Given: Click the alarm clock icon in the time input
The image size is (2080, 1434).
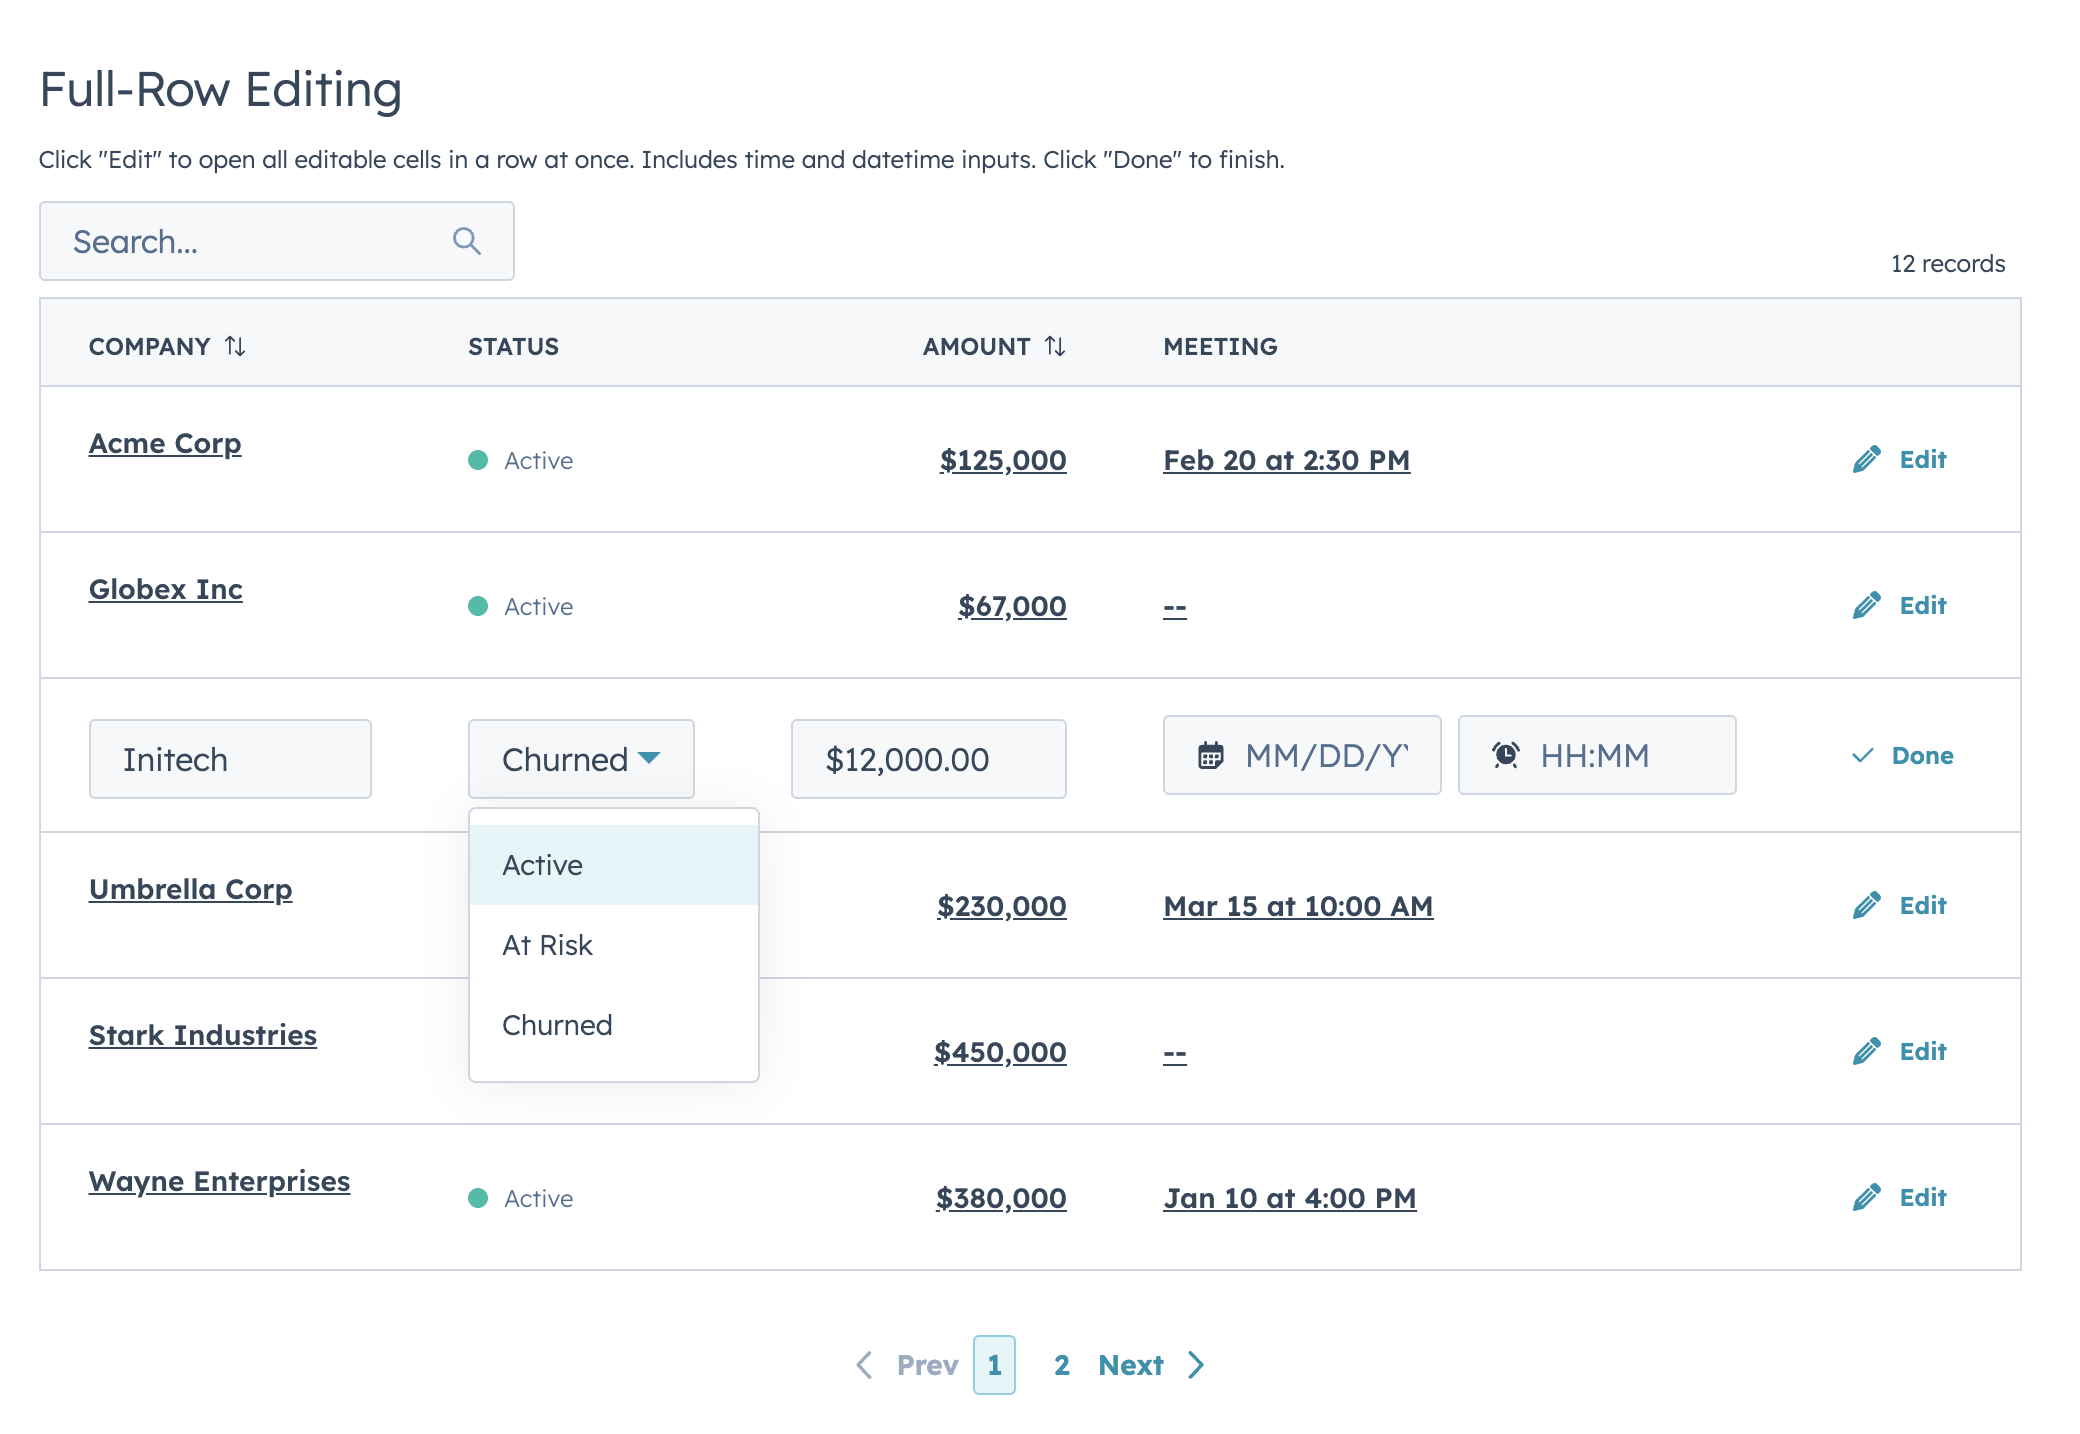Looking at the screenshot, I should [1506, 756].
